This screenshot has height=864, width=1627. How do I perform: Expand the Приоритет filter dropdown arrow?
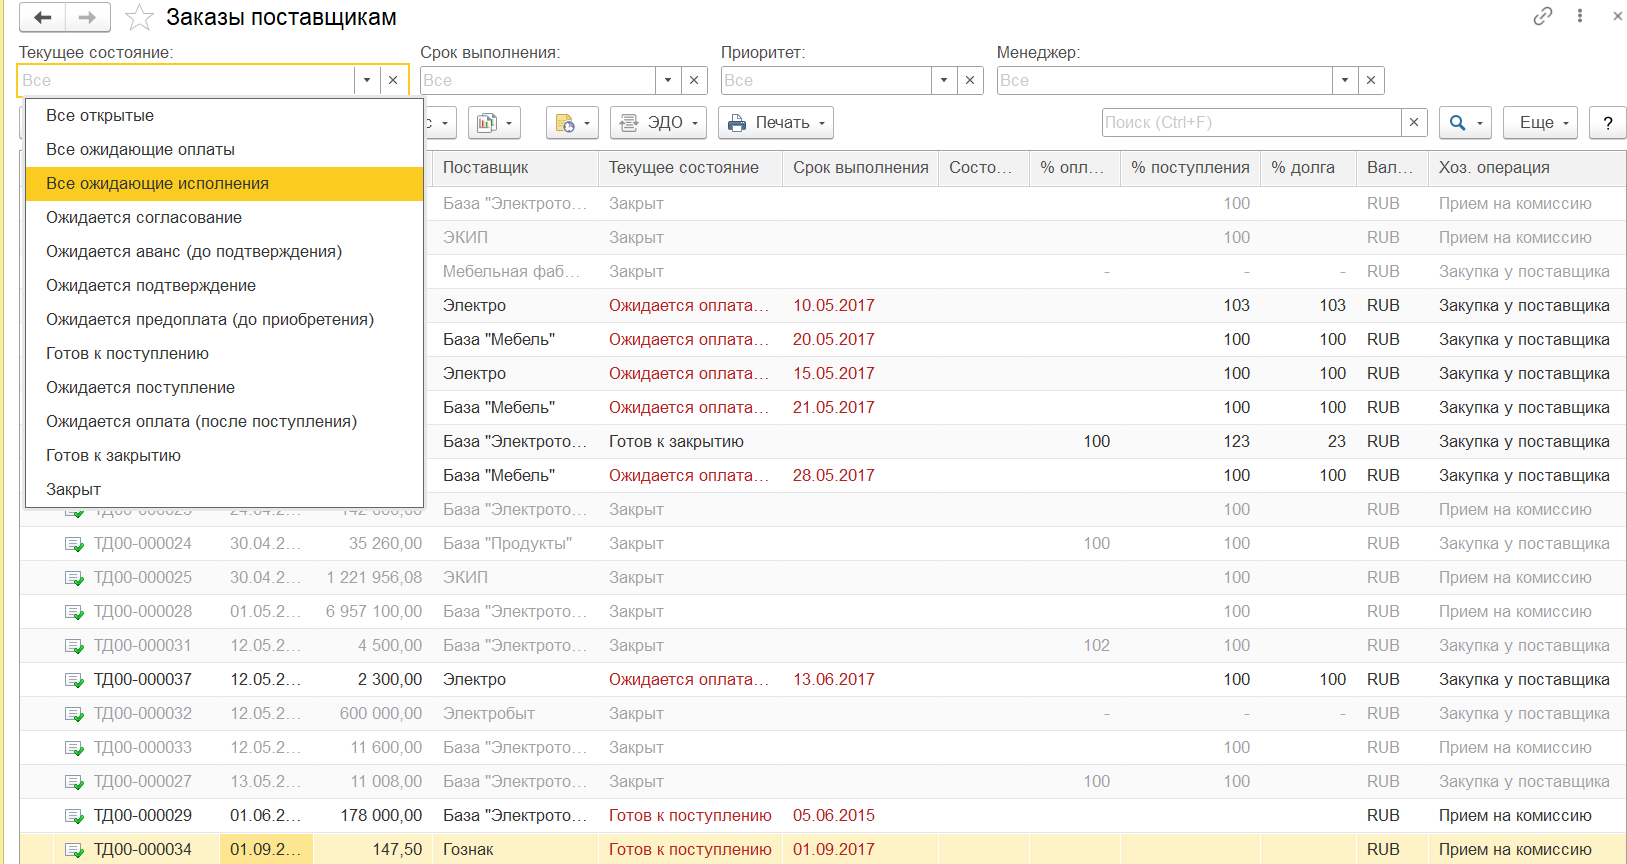[x=943, y=80]
